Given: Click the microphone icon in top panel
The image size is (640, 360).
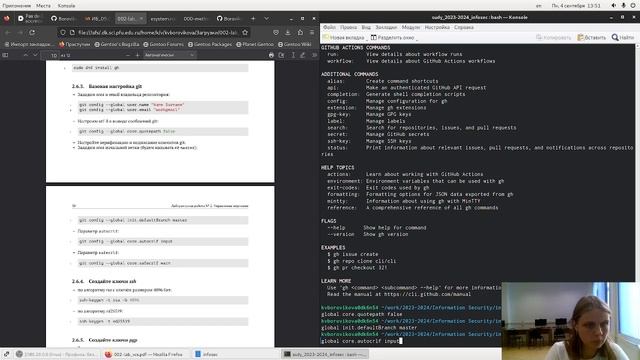Looking at the screenshot, I should 623,6.
